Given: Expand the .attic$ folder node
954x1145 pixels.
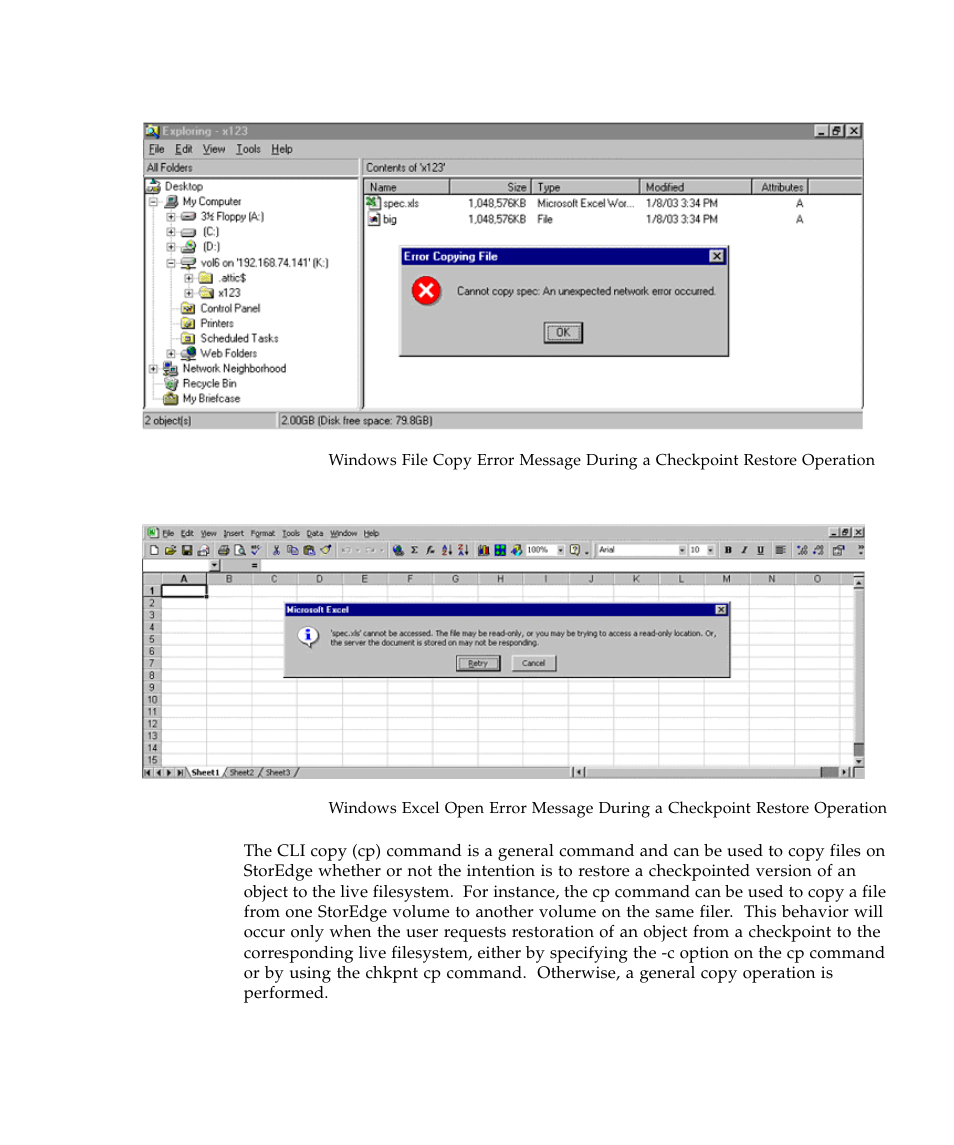Looking at the screenshot, I should point(188,278).
